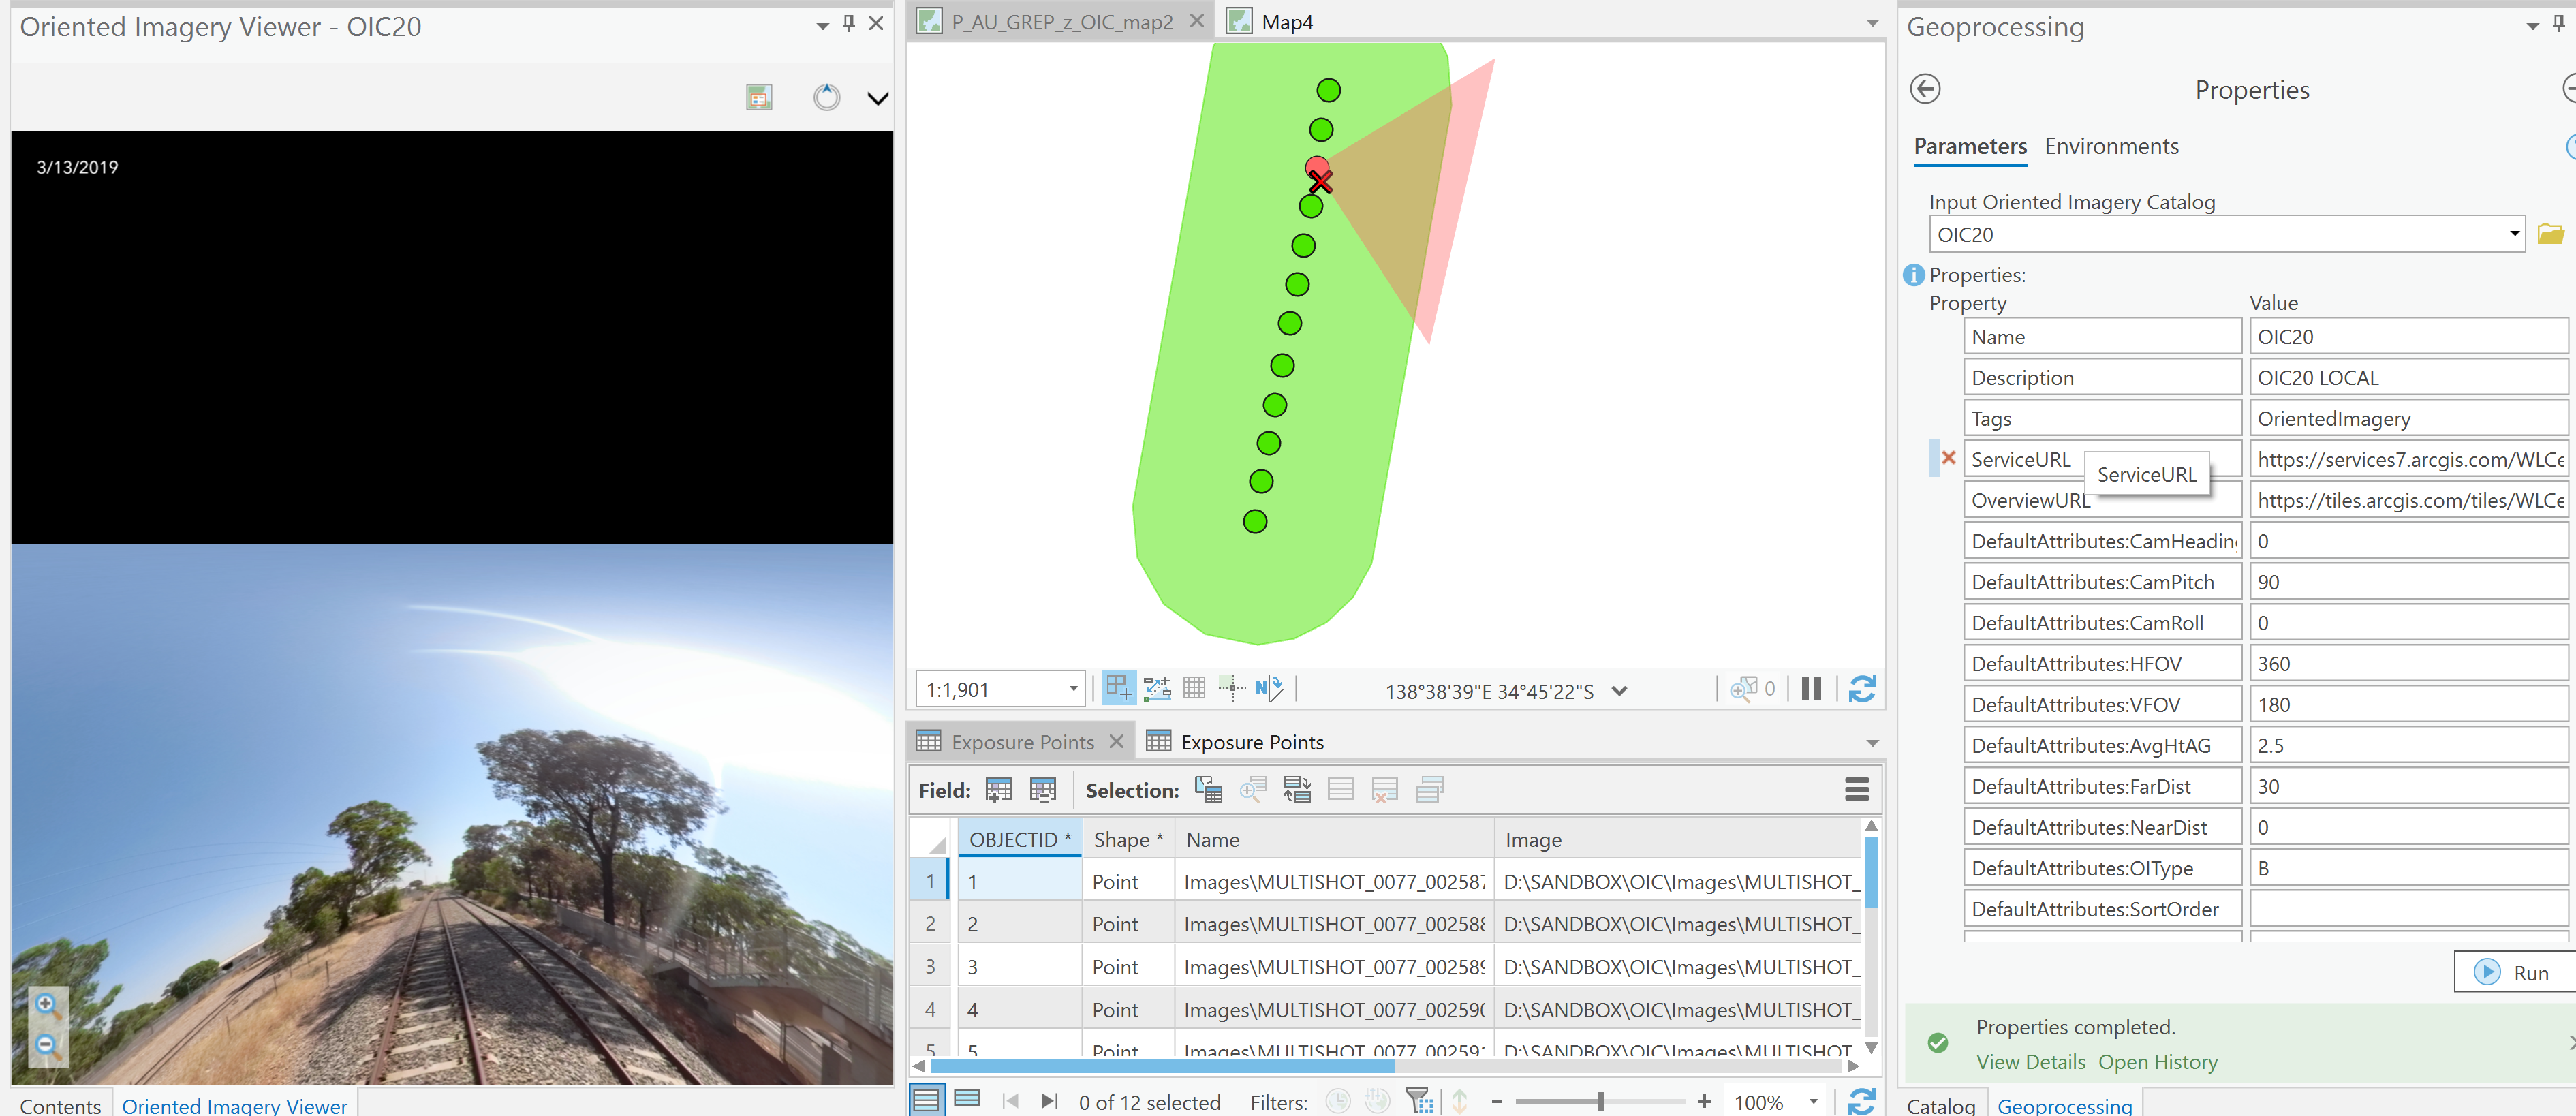Go to the last record in the table
2576x1116 pixels.
point(1049,1101)
